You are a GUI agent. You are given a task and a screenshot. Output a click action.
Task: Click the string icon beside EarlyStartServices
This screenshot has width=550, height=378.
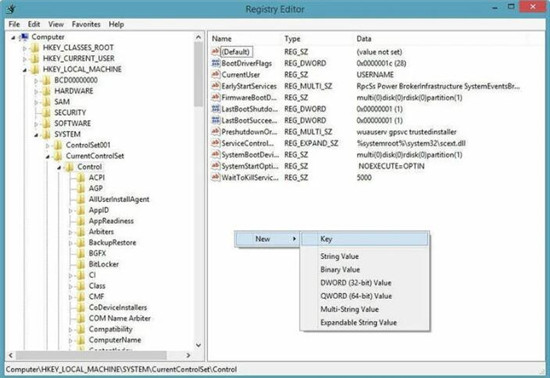tap(216, 86)
